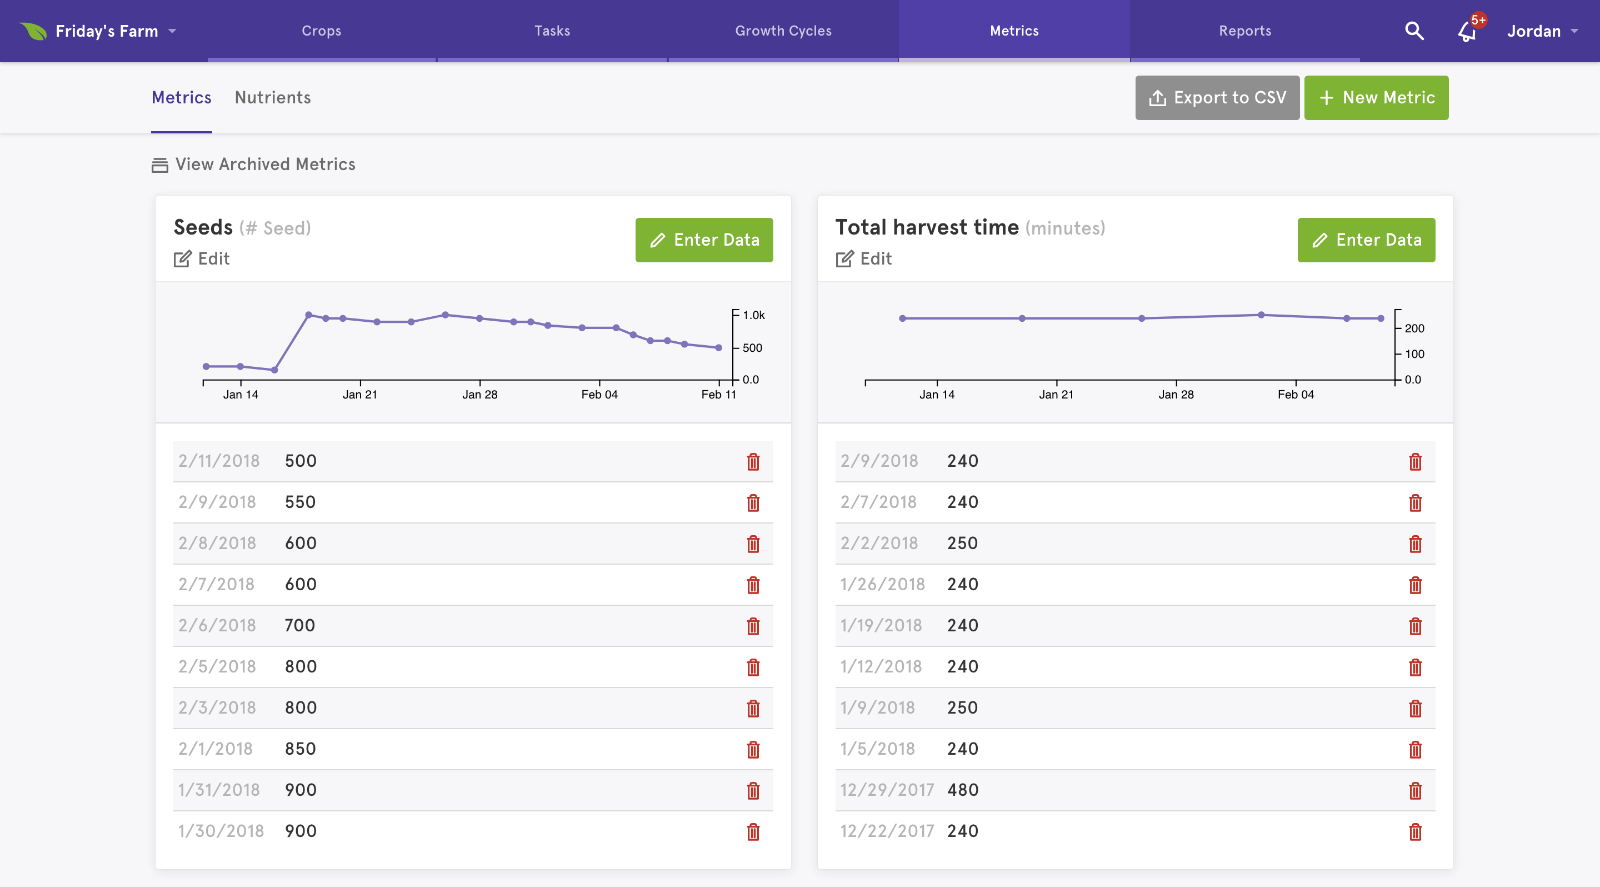Screen dimensions: 1600x887
Task: Delete the 1/9/2018 harvest time entry
Action: (x=1415, y=709)
